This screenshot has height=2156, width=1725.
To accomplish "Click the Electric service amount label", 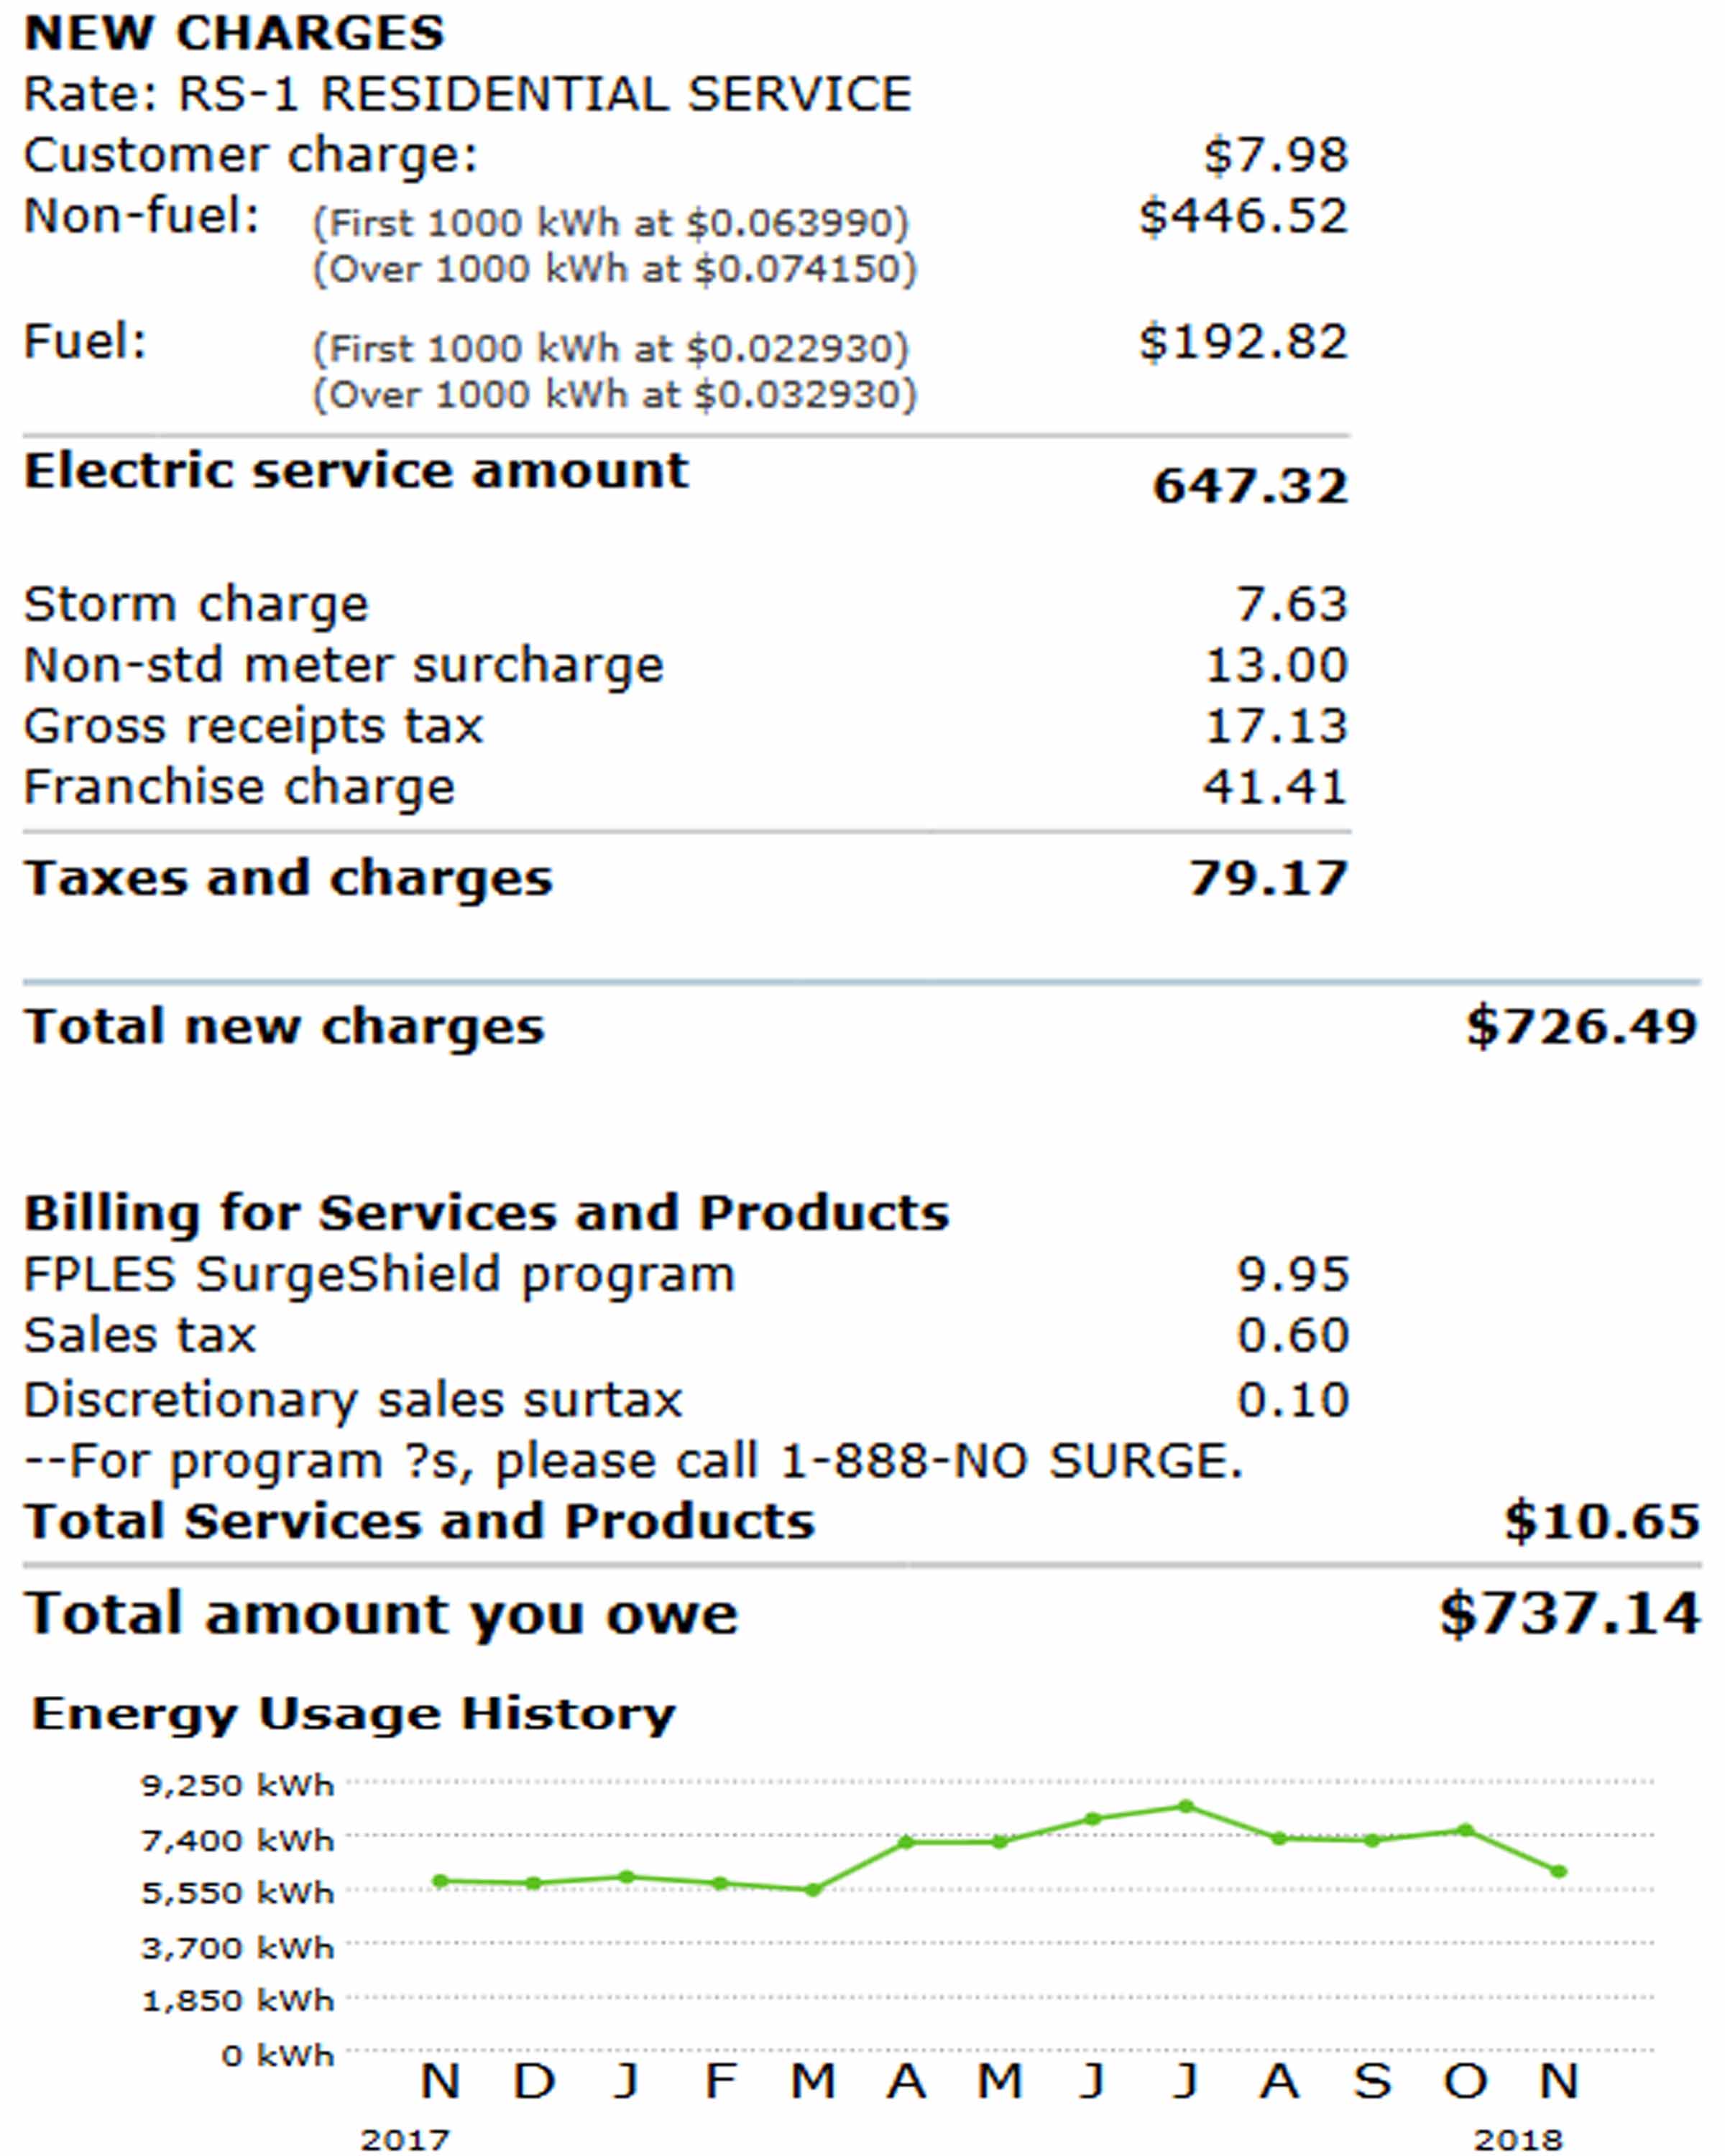I will tap(357, 471).
